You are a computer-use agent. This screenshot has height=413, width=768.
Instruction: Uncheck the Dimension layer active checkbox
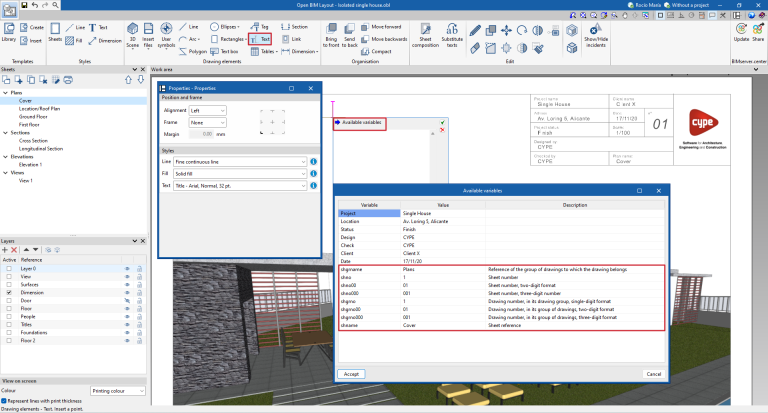(9, 292)
